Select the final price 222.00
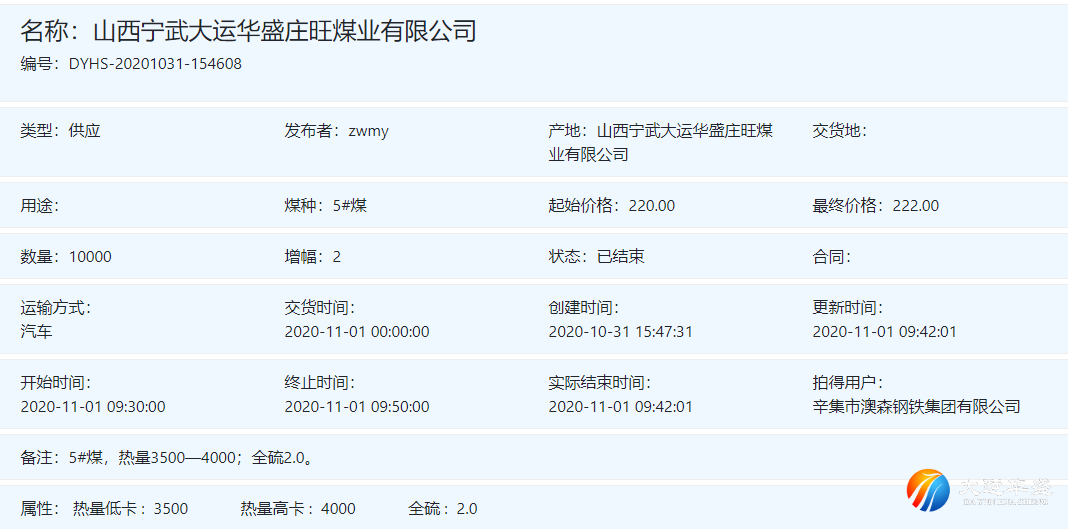The width and height of the screenshot is (1068, 529). coord(916,206)
